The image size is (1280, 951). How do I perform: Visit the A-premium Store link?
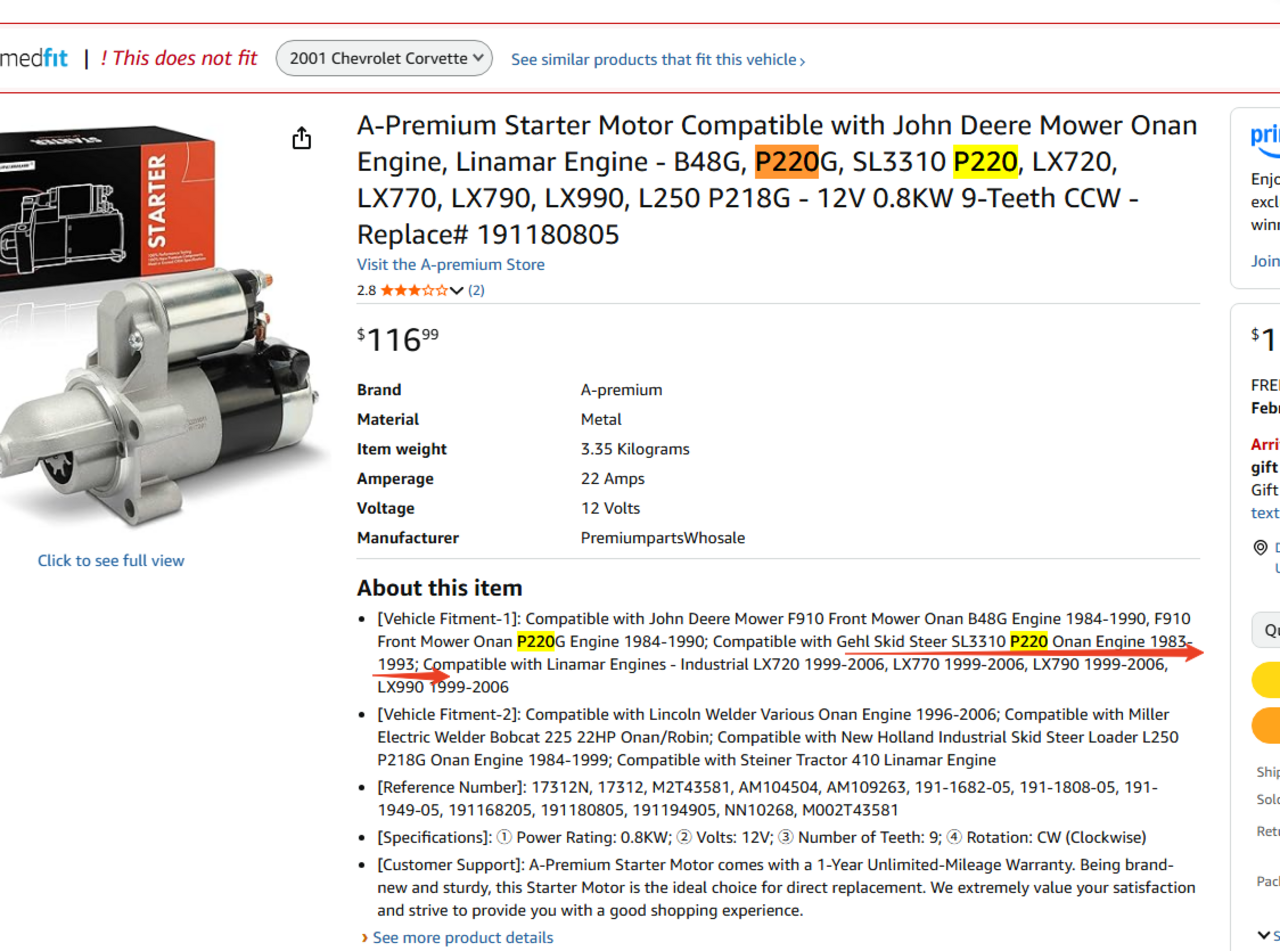click(x=451, y=265)
